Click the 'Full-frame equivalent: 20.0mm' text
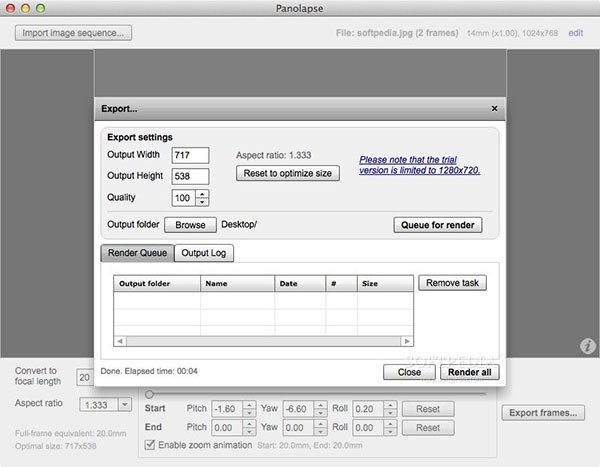 pos(71,433)
